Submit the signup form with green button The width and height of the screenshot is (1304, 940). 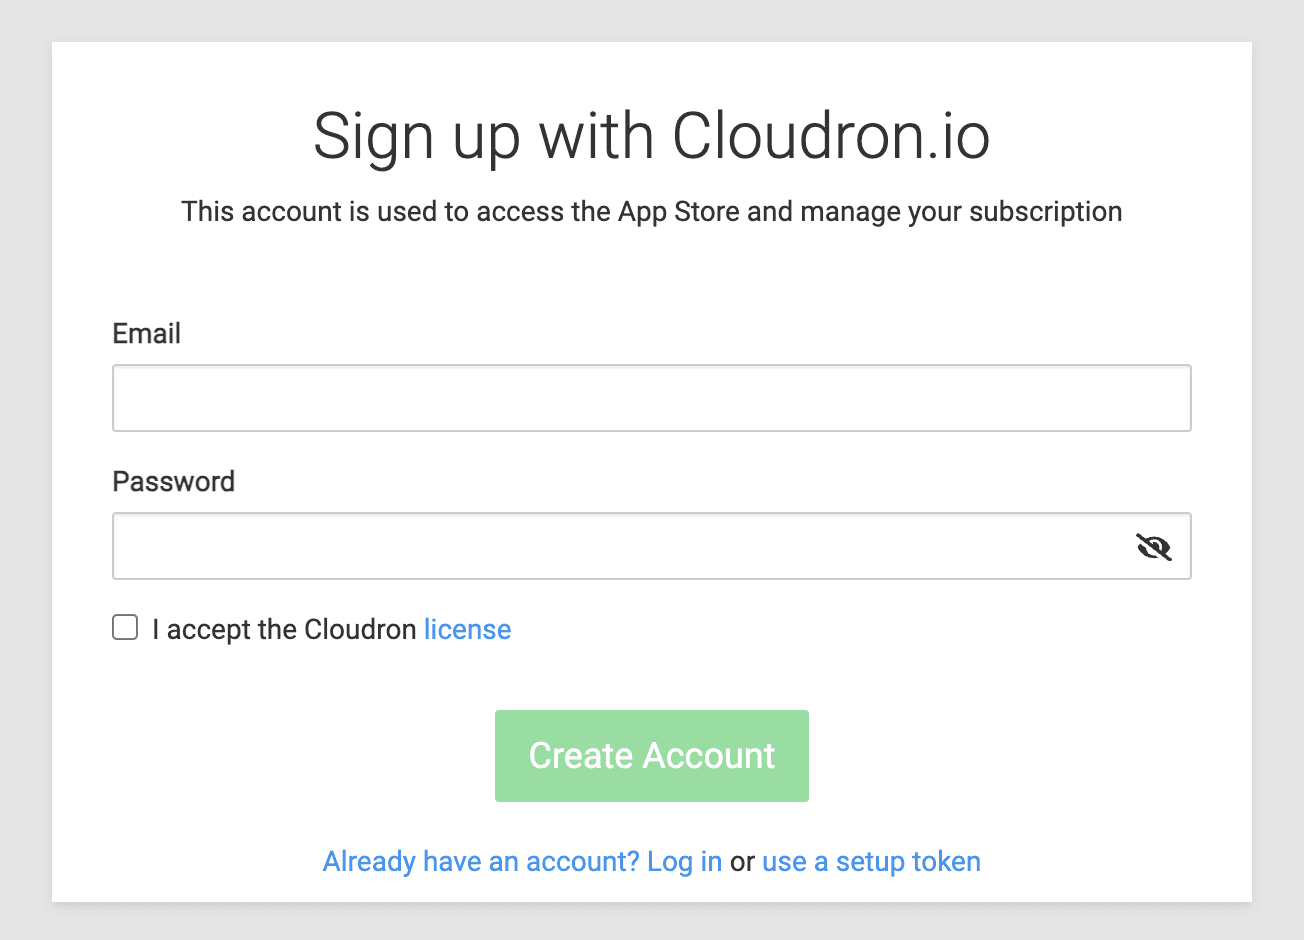pos(651,756)
